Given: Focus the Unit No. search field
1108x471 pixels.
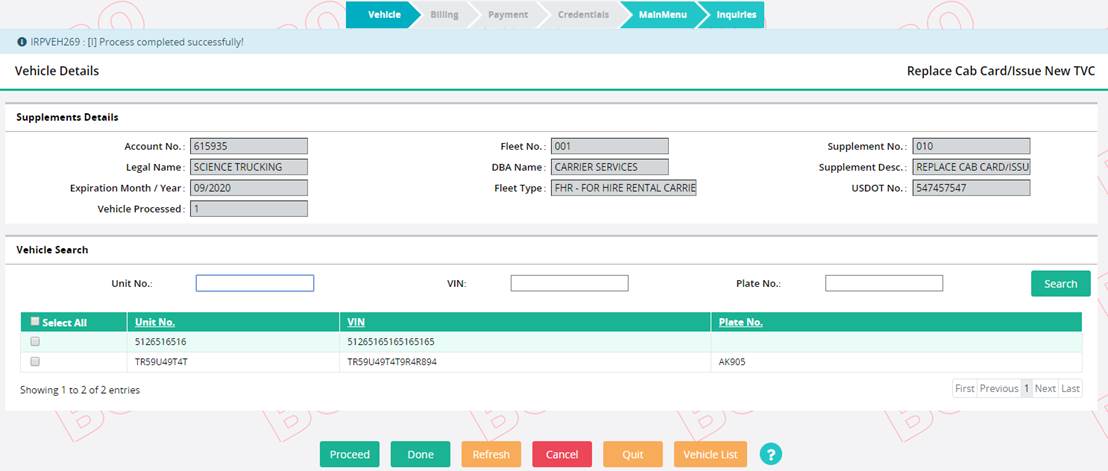Looking at the screenshot, I should point(255,283).
